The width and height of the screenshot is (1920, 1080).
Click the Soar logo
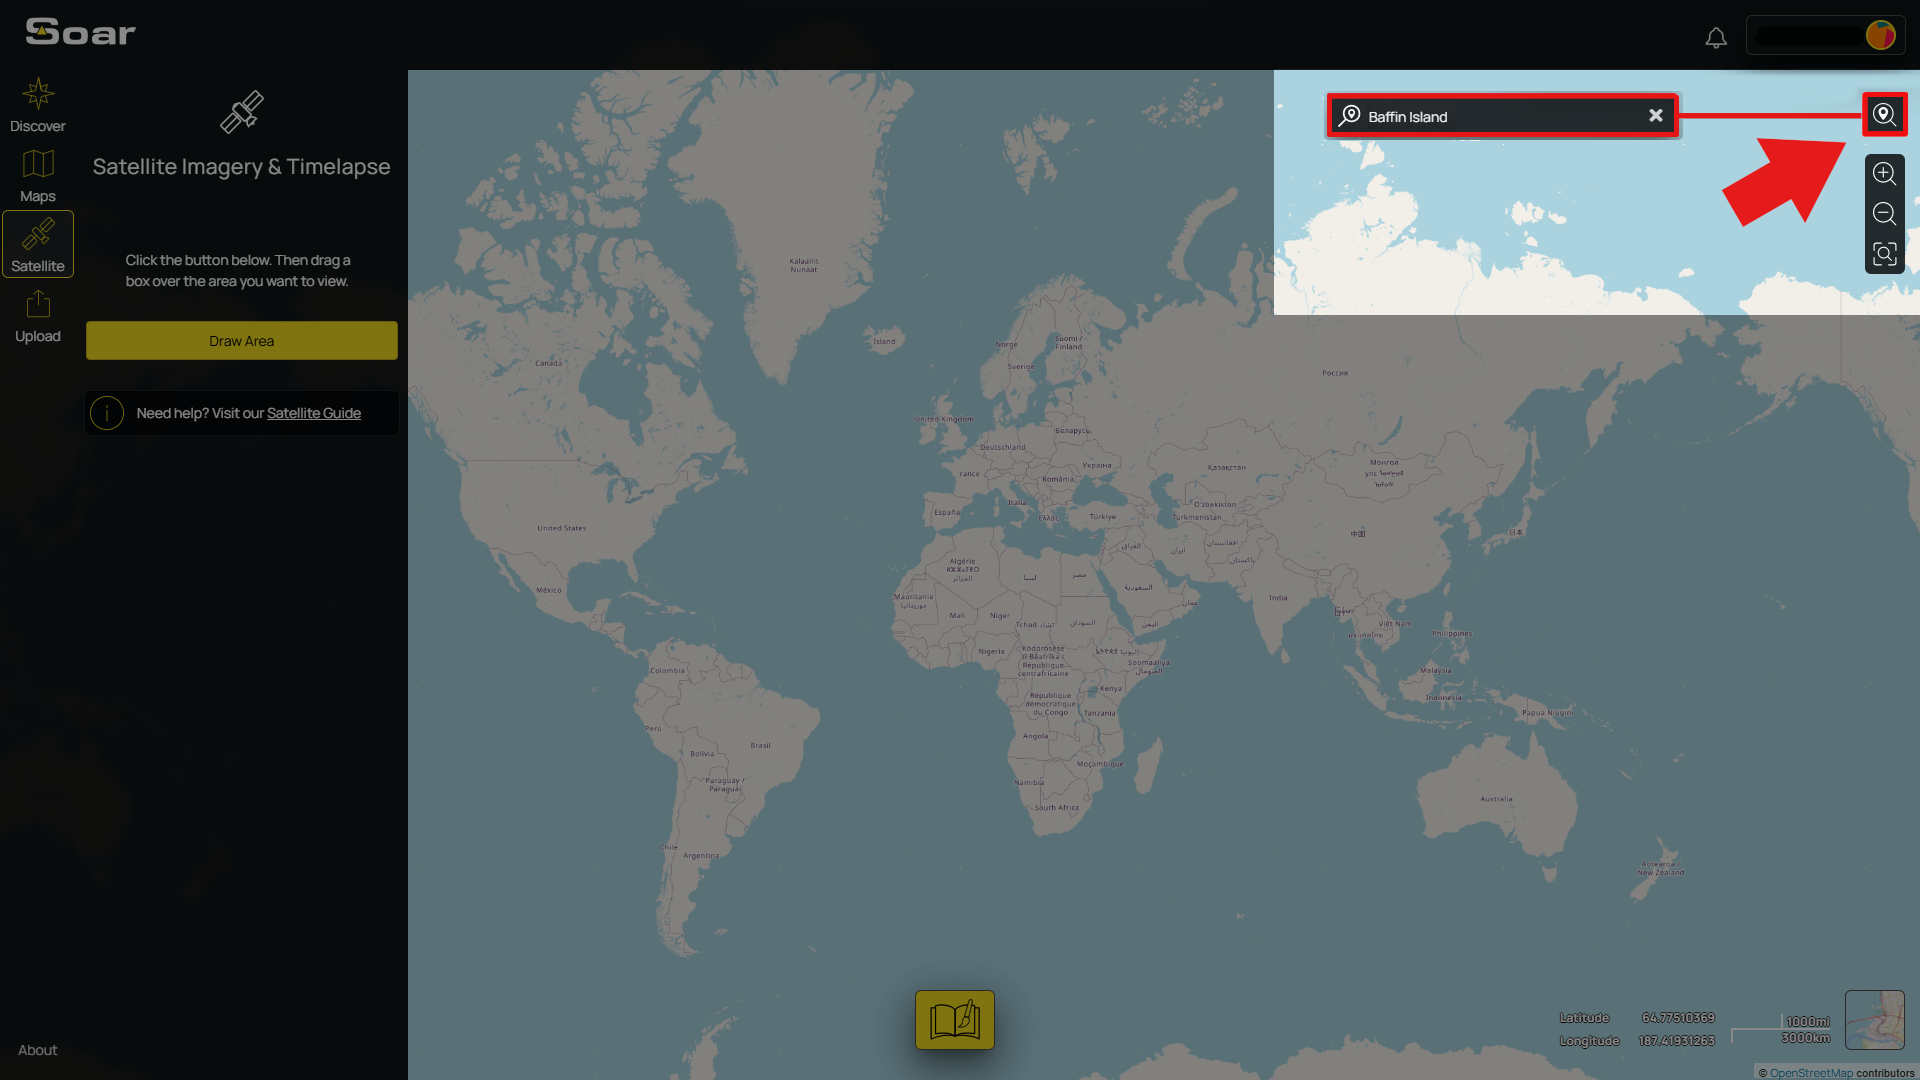point(79,31)
